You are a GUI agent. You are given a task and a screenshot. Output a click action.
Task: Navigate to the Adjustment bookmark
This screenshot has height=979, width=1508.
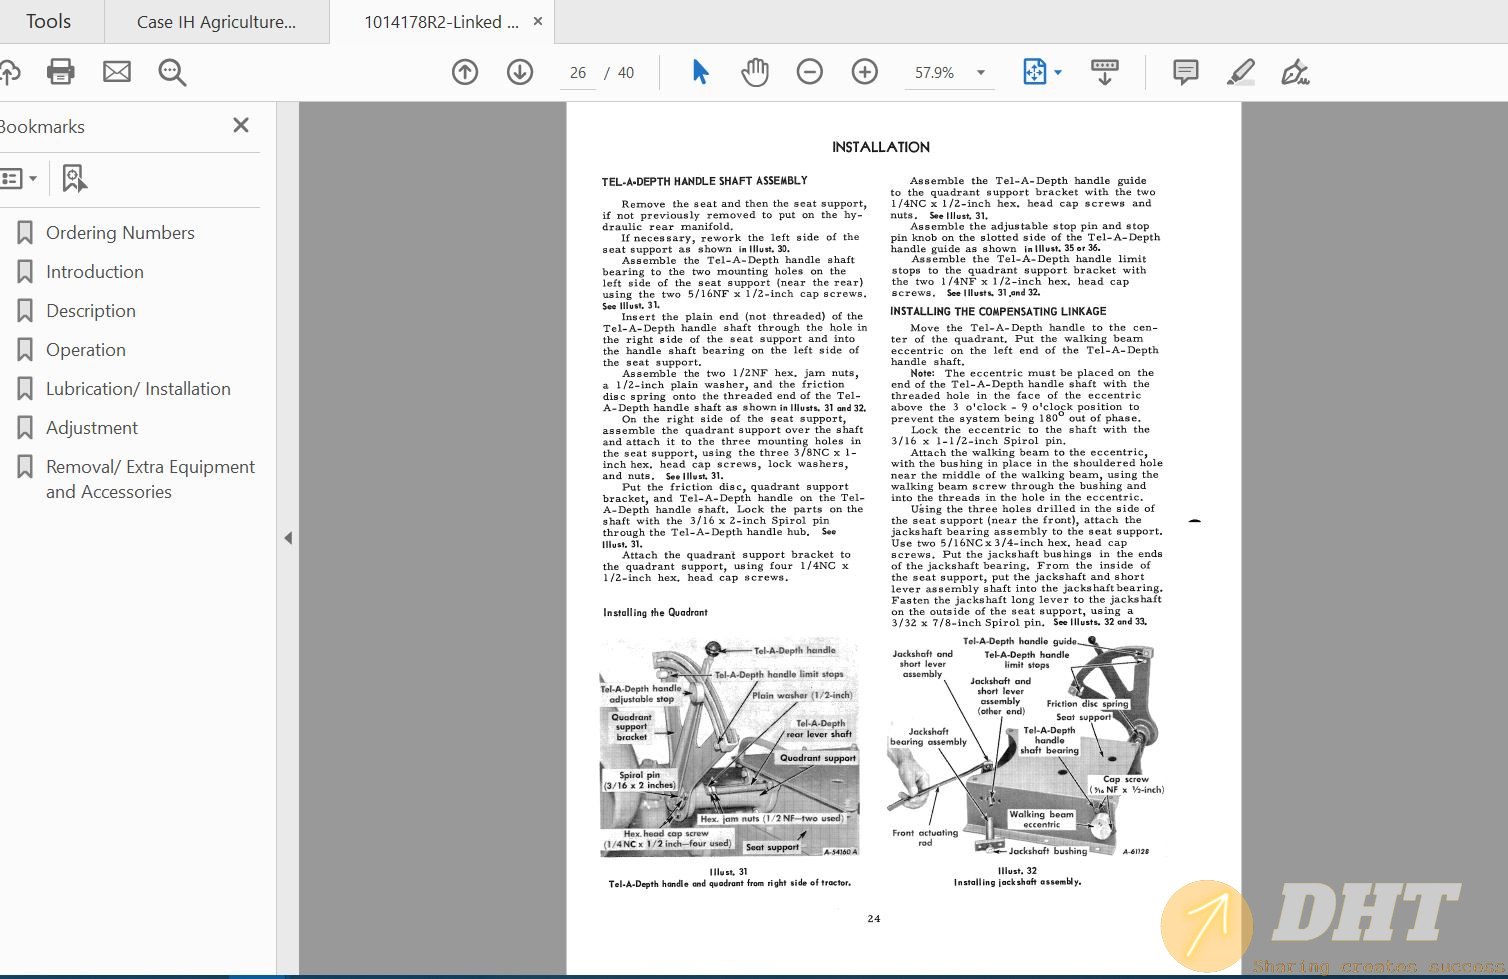[x=92, y=428]
